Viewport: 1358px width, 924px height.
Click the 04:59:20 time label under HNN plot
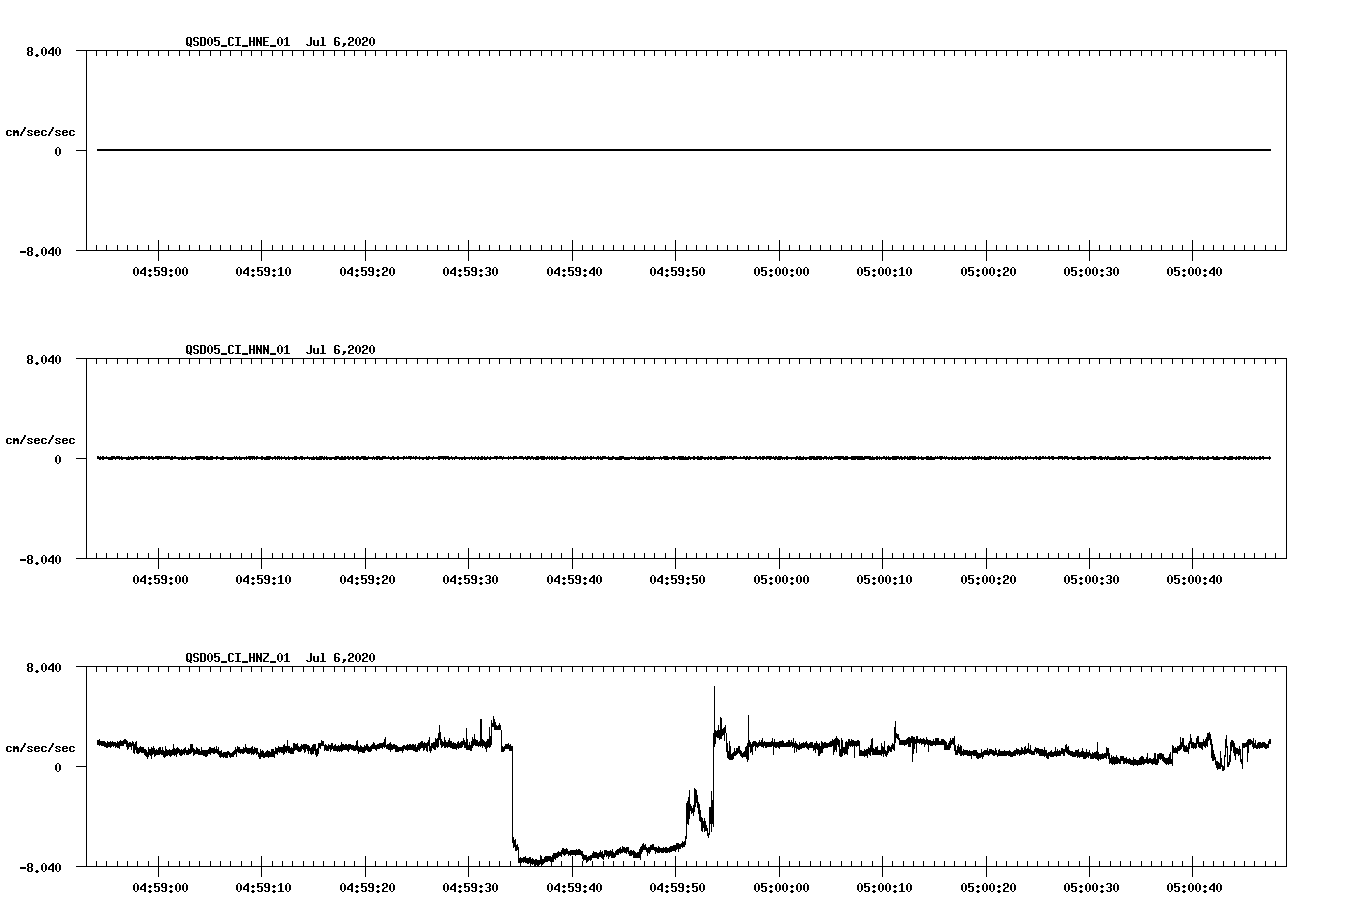(368, 580)
